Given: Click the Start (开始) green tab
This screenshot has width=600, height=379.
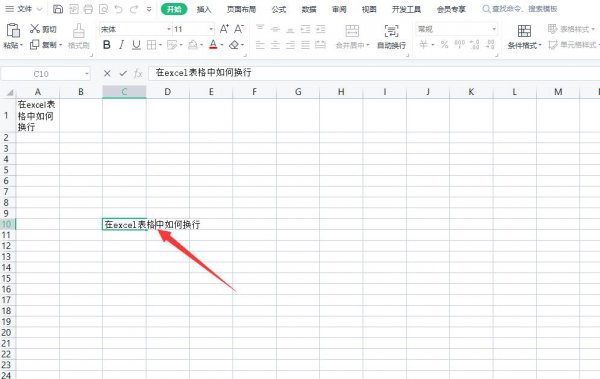Looking at the screenshot, I should coord(174,9).
